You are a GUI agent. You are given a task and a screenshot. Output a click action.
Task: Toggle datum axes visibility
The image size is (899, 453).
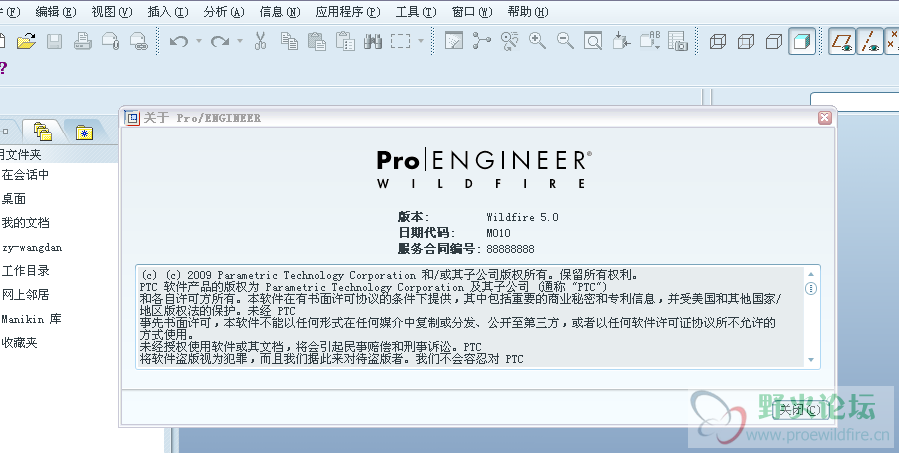click(x=870, y=41)
